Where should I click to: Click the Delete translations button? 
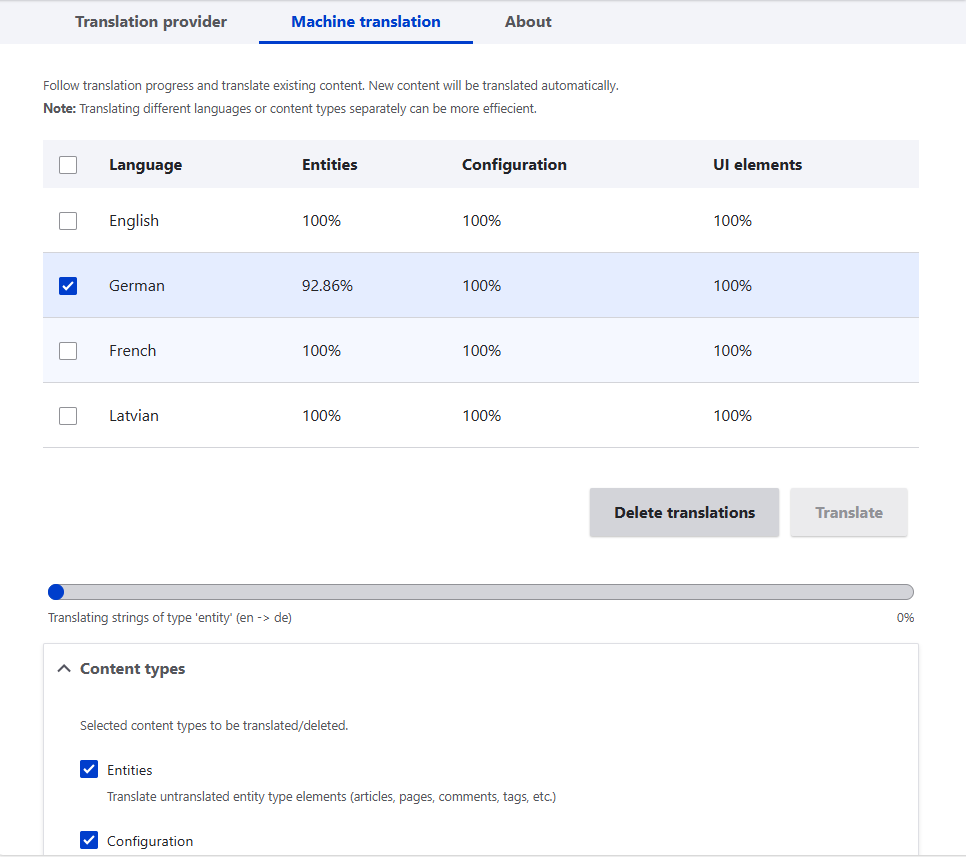pyautogui.click(x=684, y=513)
